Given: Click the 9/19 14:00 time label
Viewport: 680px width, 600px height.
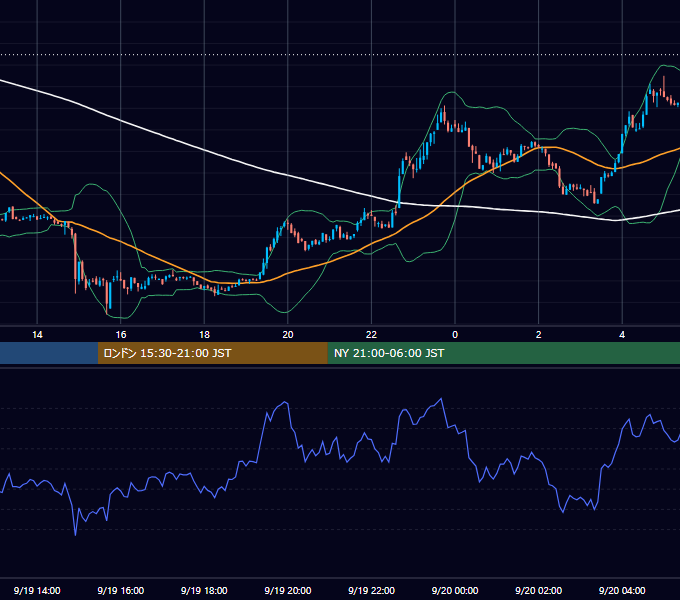Looking at the screenshot, I should 37,590.
